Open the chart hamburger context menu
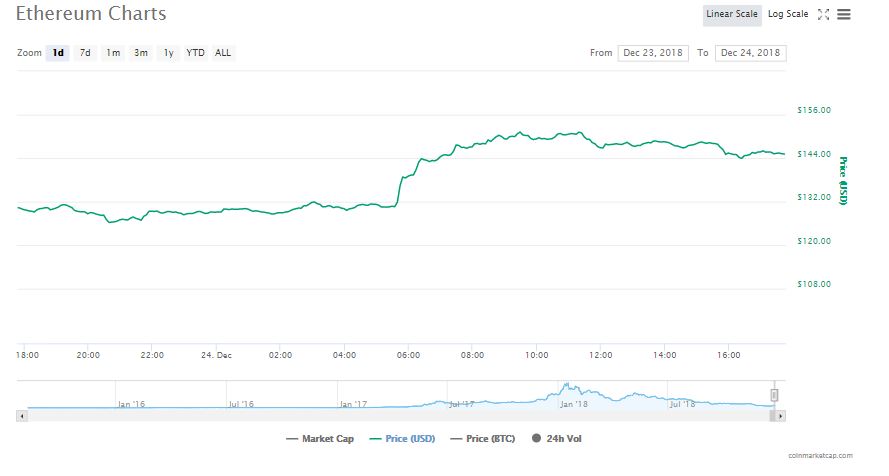This screenshot has width=889, height=476. (844, 14)
